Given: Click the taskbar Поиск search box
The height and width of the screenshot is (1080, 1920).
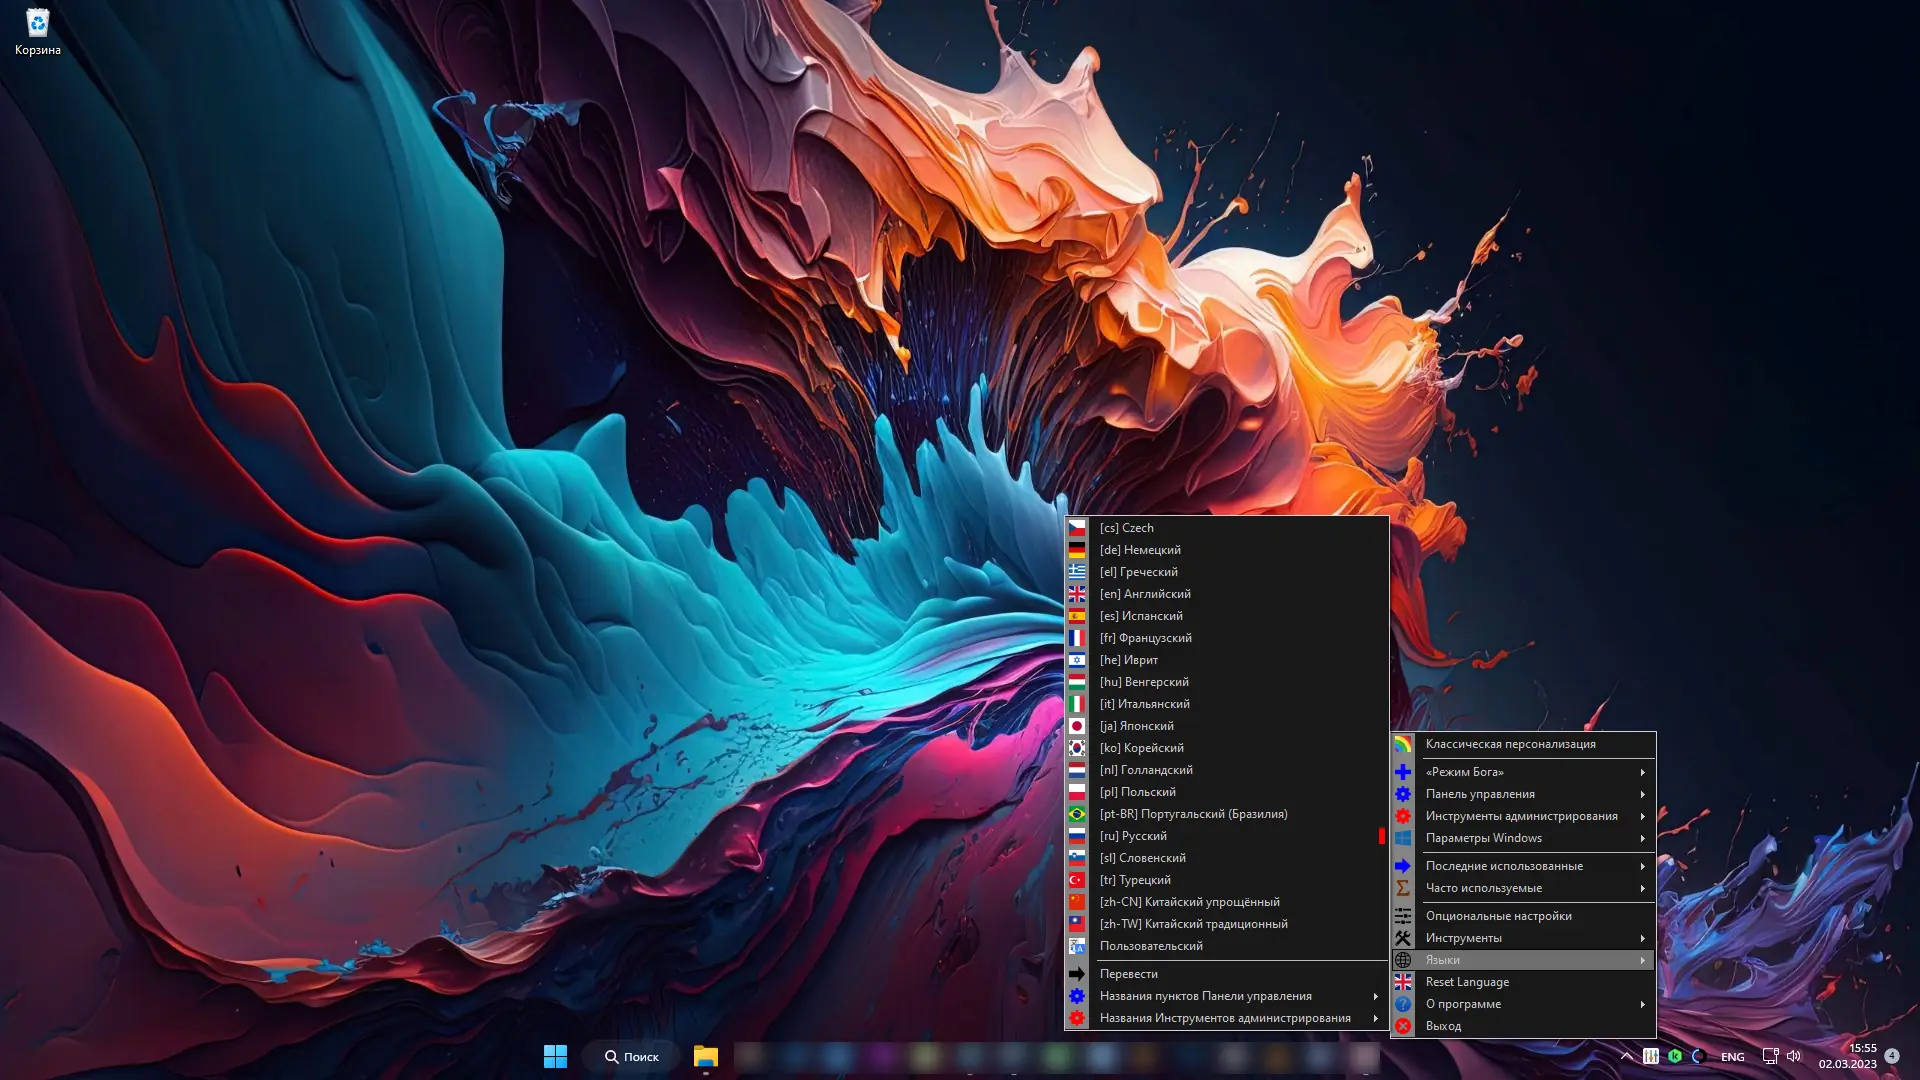Looking at the screenshot, I should 632,1056.
